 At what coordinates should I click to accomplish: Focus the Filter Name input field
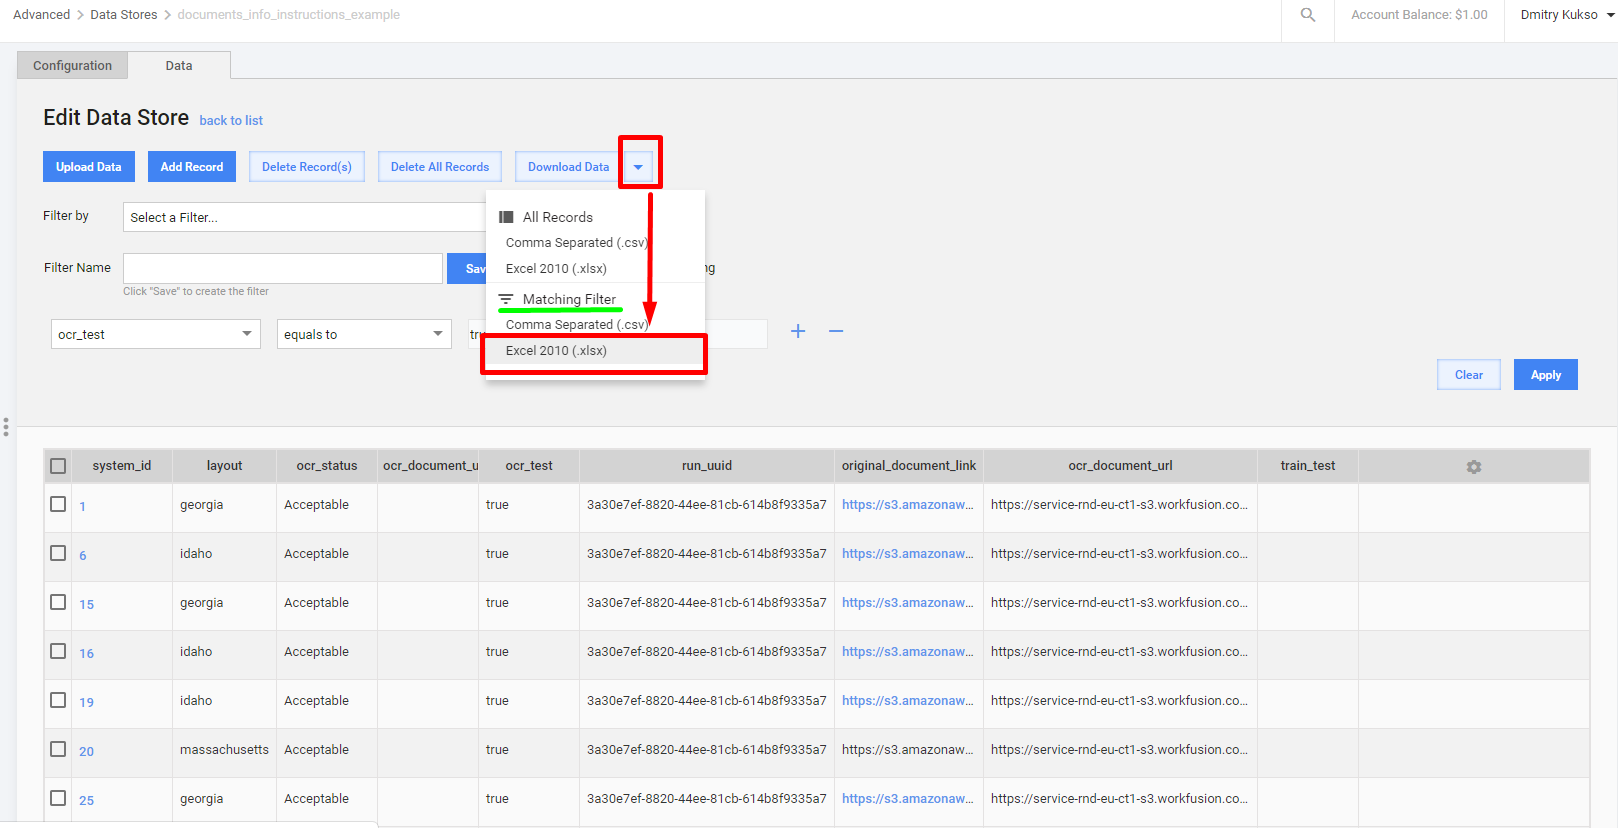coord(283,268)
